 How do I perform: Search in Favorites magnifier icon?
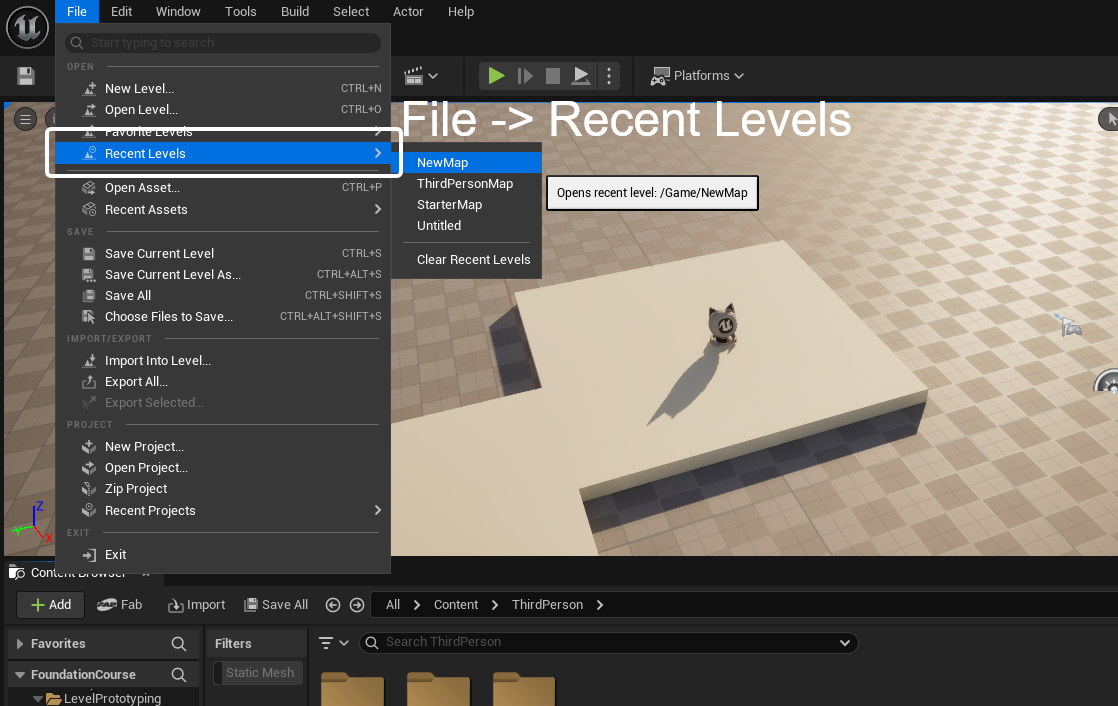pyautogui.click(x=179, y=644)
